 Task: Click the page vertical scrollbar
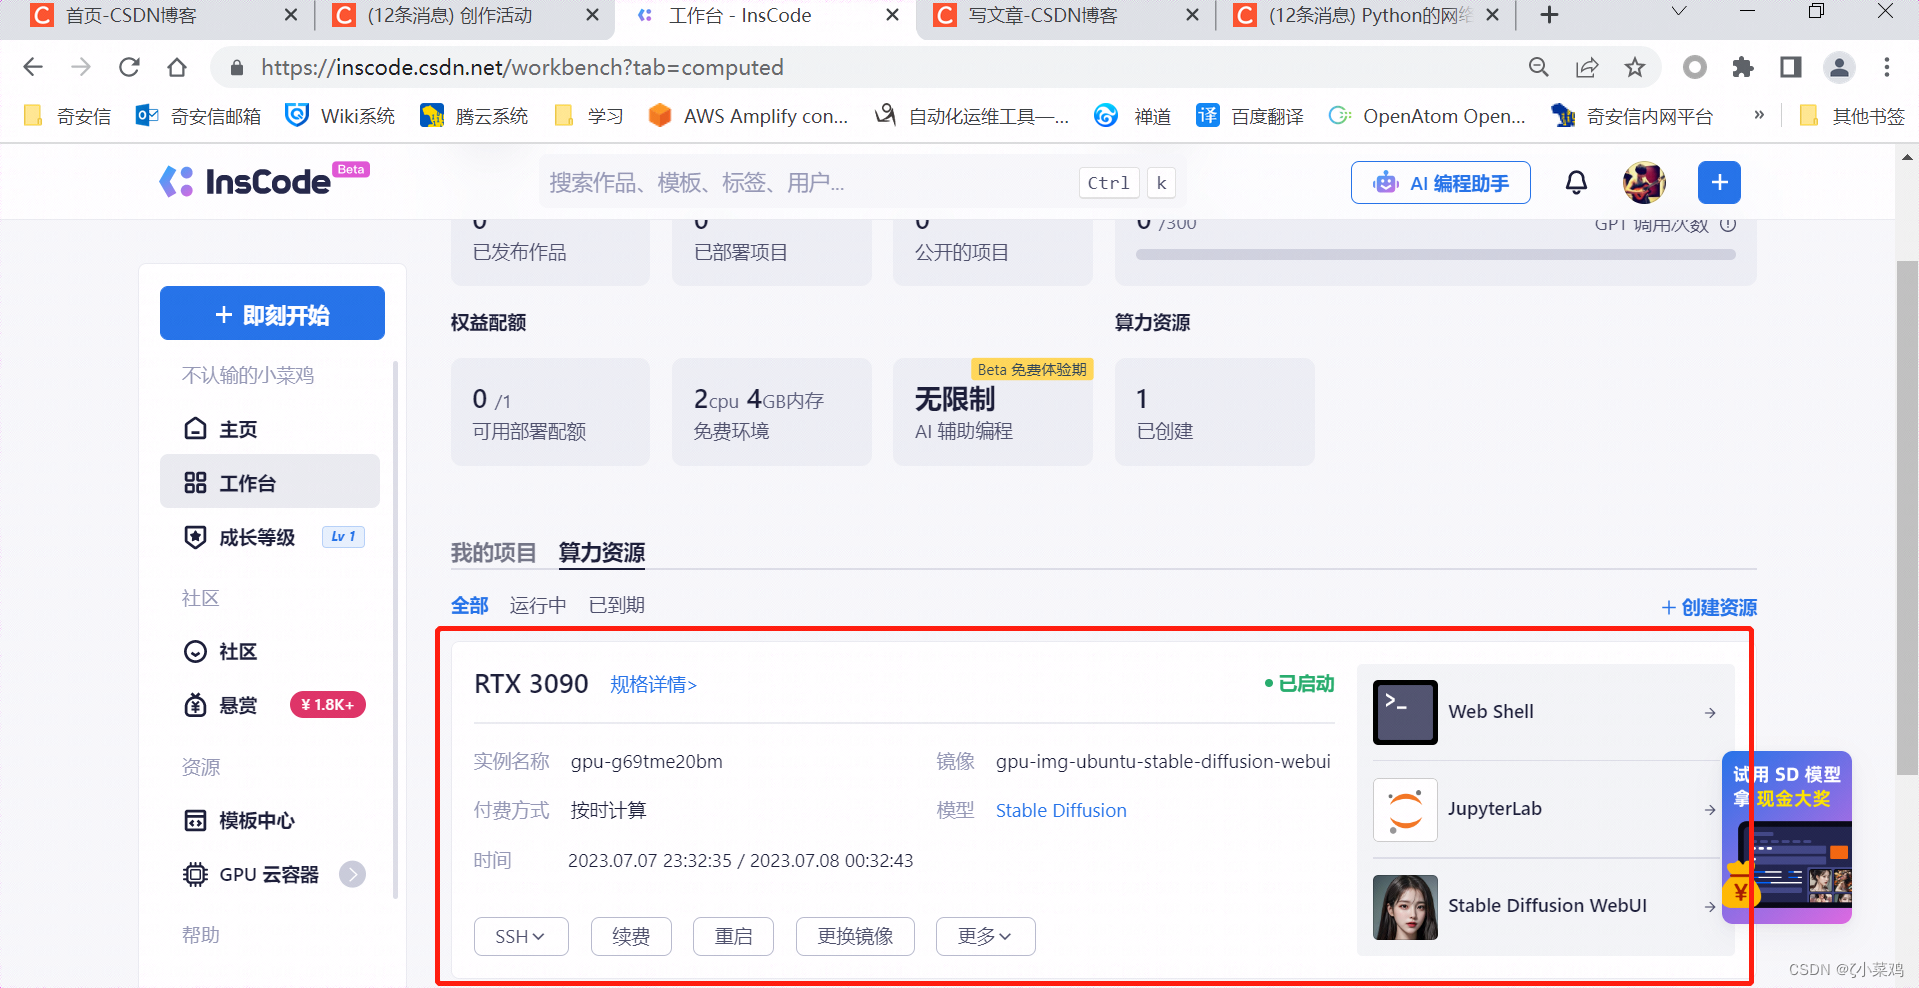pyautogui.click(x=1907, y=517)
